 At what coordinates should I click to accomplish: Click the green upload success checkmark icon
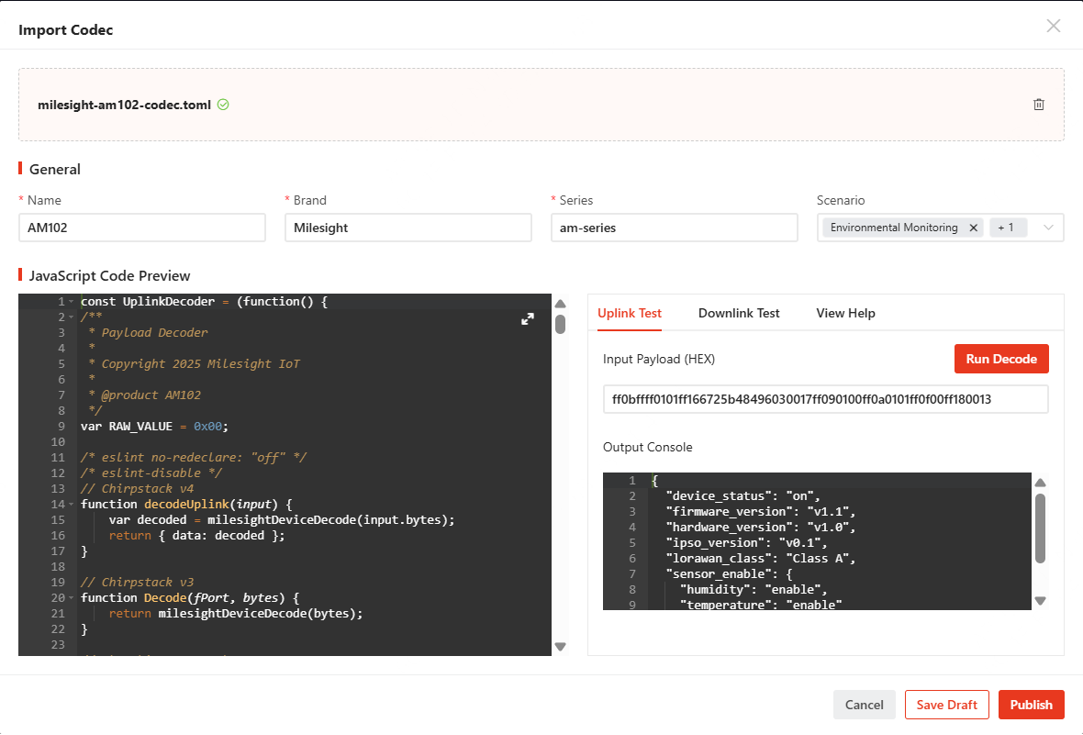(x=223, y=104)
